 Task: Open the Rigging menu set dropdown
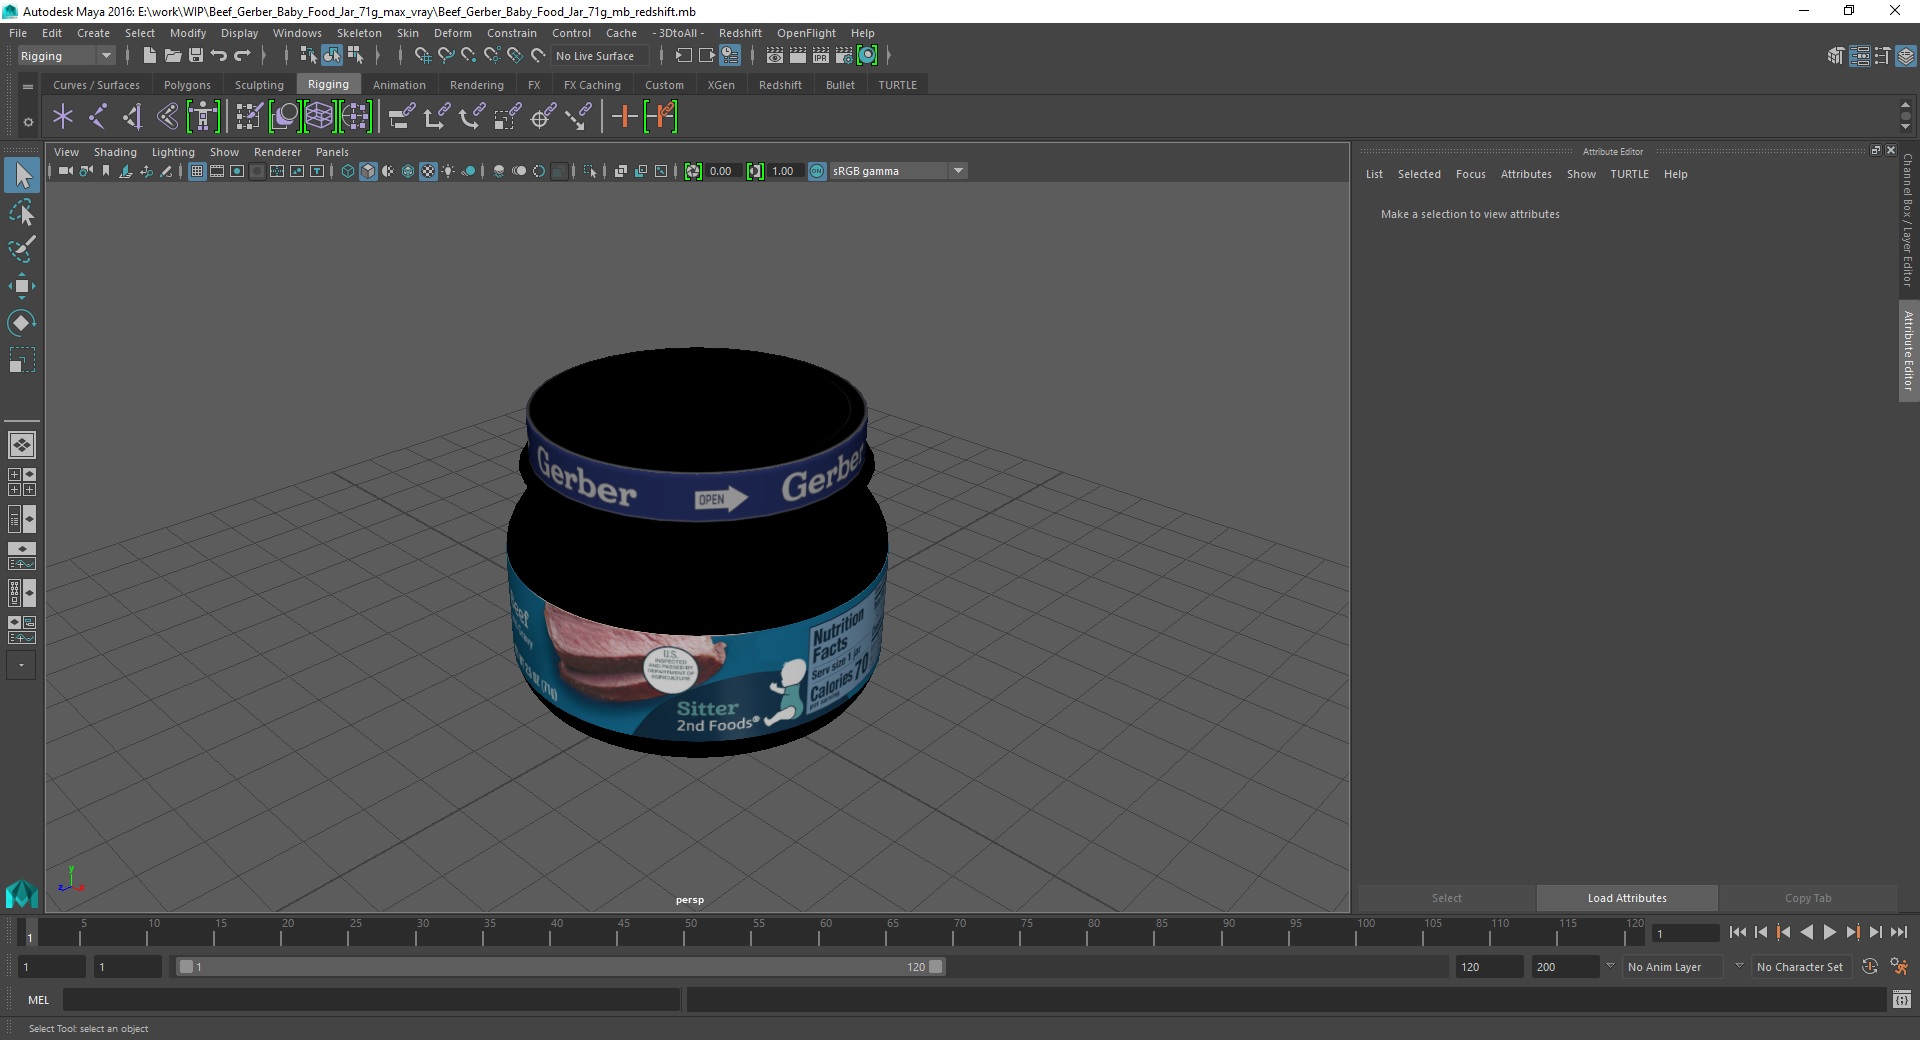click(x=66, y=56)
